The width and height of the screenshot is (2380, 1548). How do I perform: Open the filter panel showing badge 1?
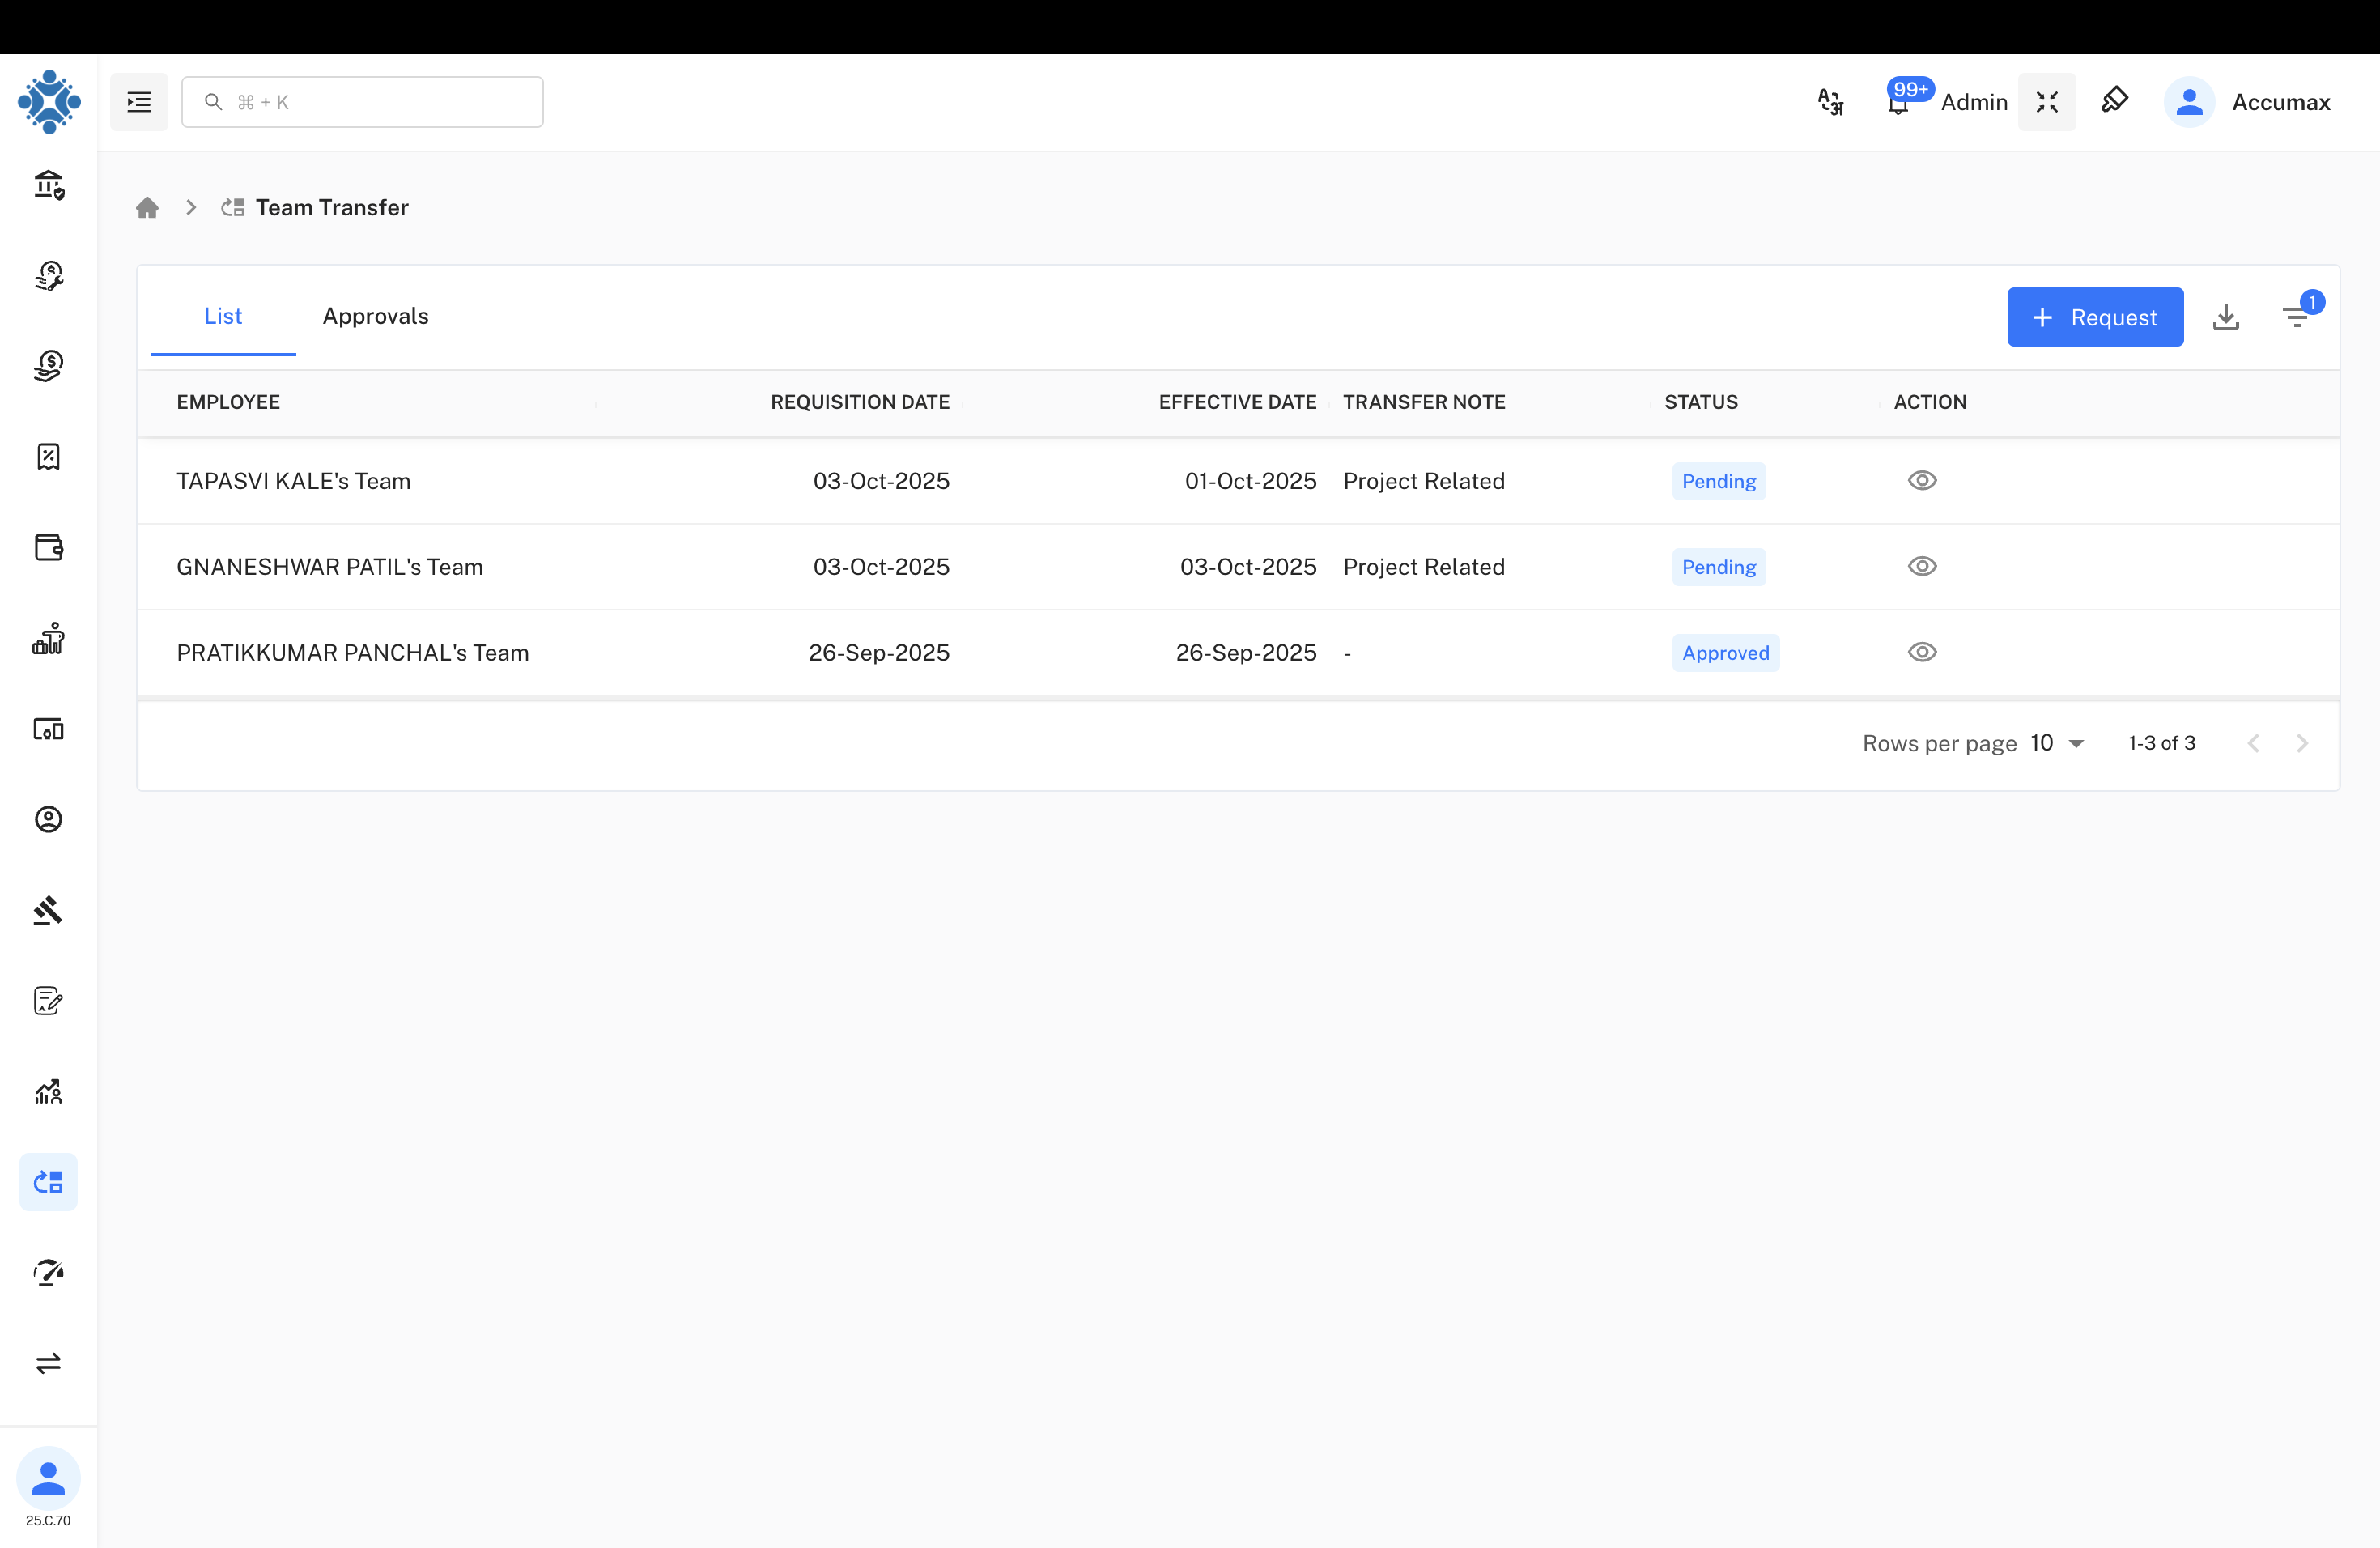[2297, 316]
